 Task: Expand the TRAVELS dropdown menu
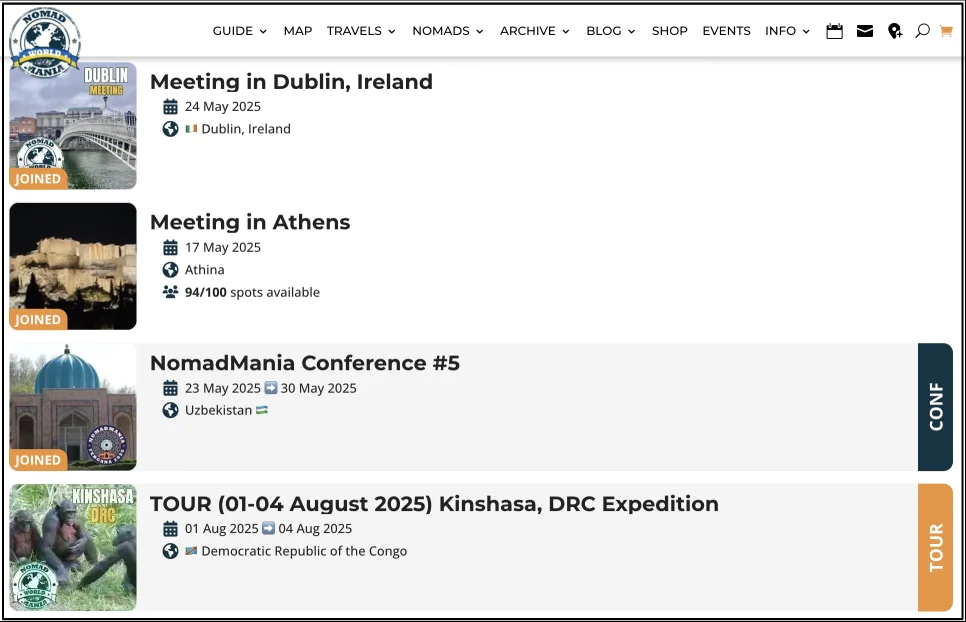click(360, 31)
